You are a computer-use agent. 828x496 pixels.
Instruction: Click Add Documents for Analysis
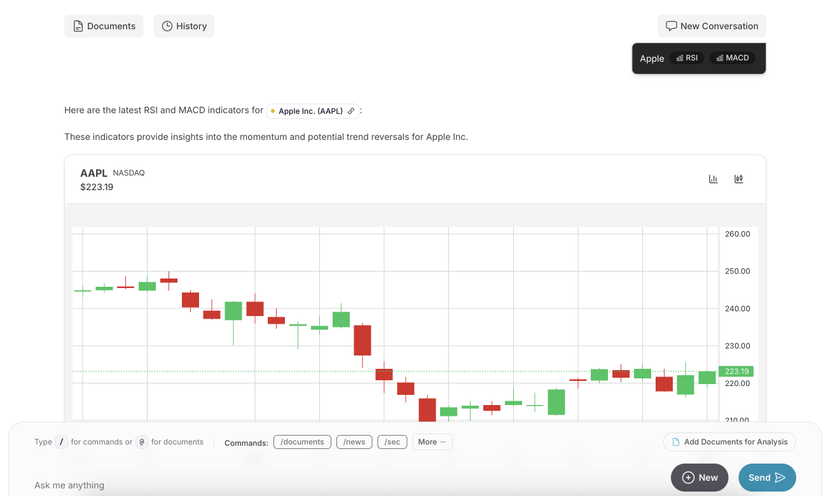729,442
